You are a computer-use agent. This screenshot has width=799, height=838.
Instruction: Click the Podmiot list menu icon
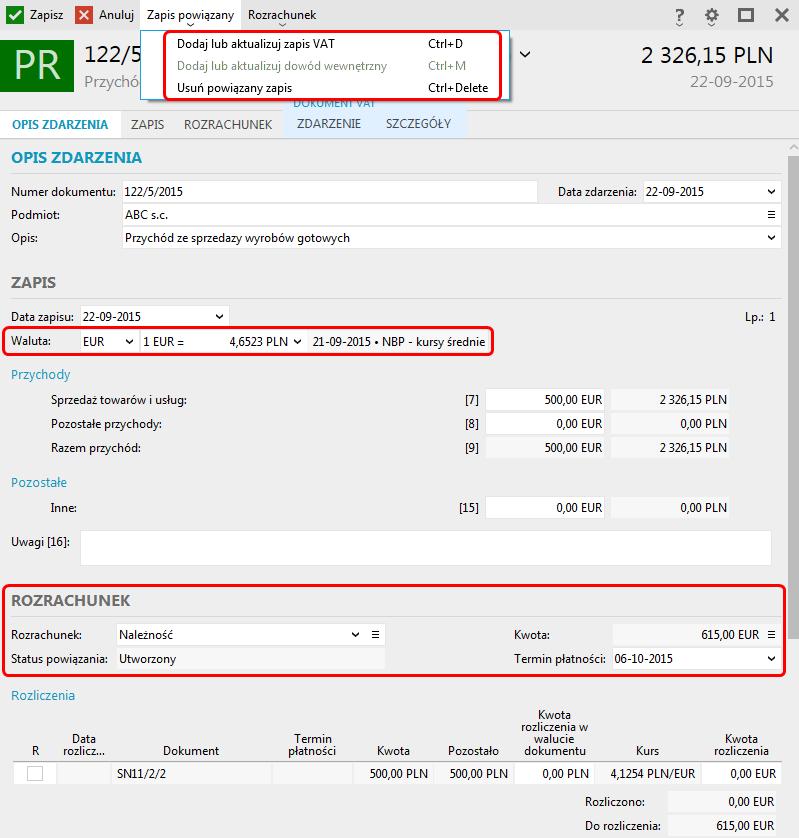771,215
